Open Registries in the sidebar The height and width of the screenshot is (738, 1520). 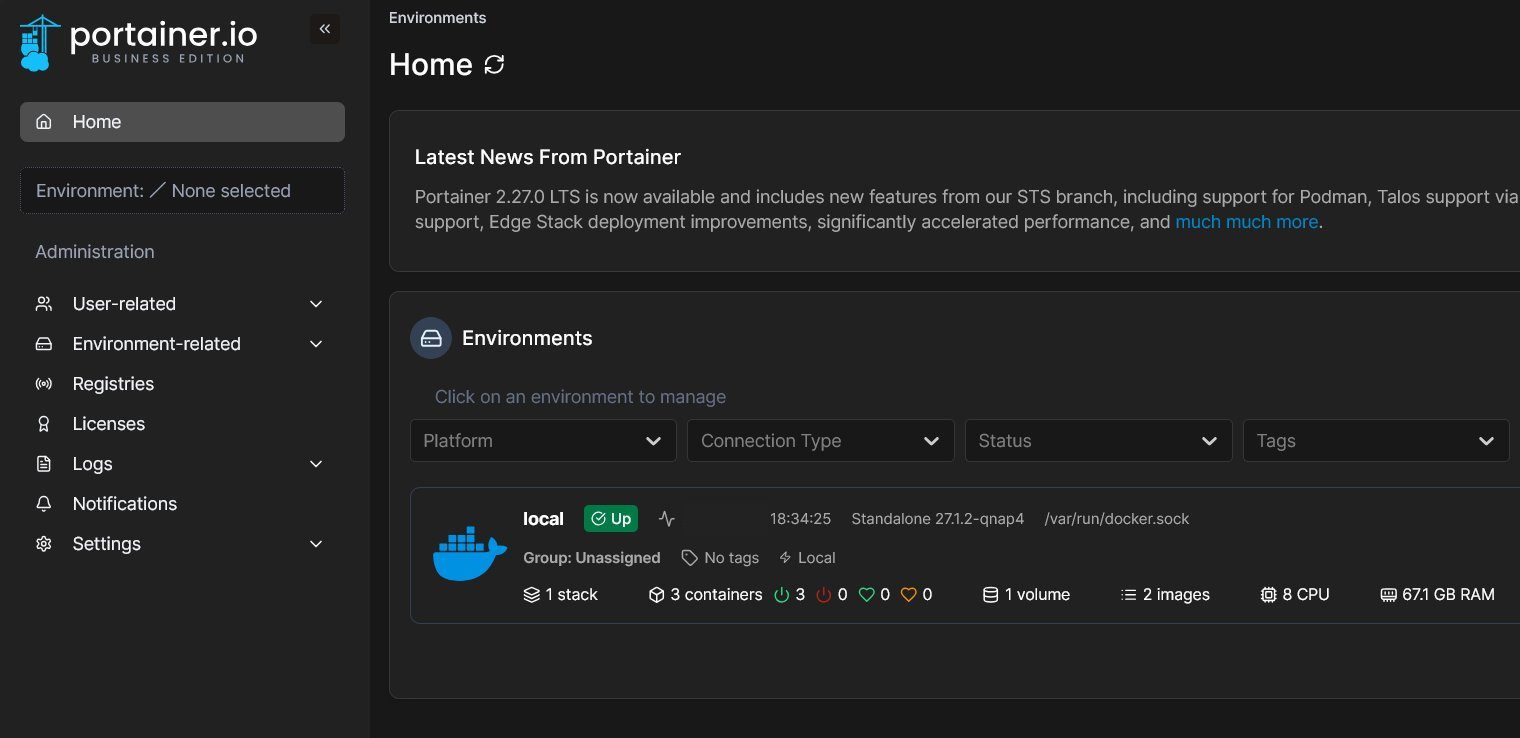tap(182, 384)
